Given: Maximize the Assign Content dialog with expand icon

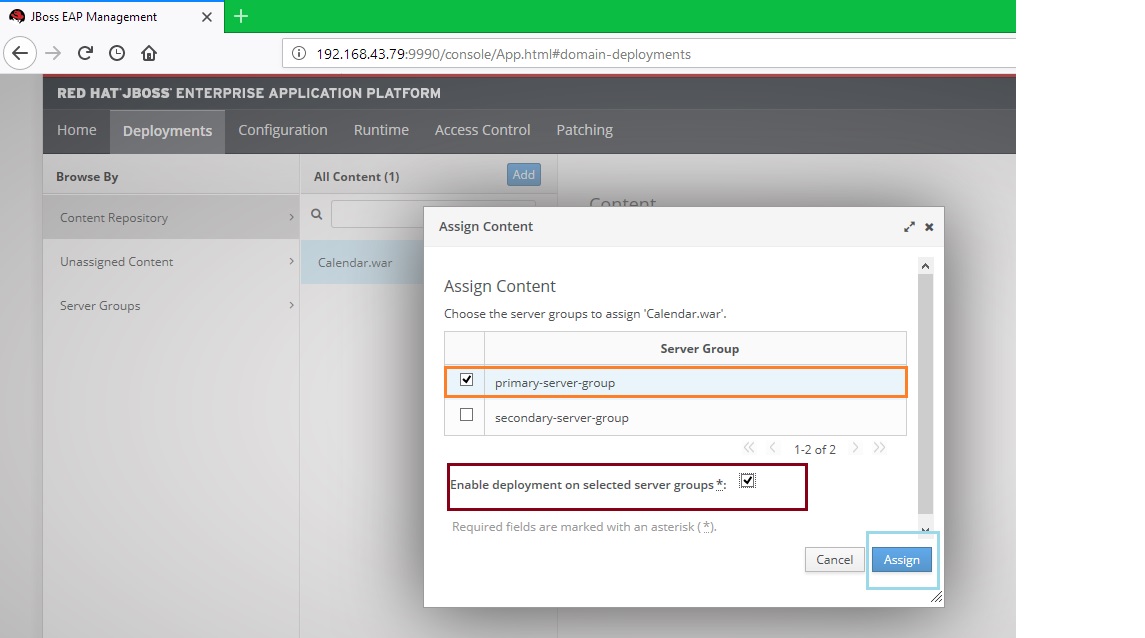Looking at the screenshot, I should click(909, 226).
